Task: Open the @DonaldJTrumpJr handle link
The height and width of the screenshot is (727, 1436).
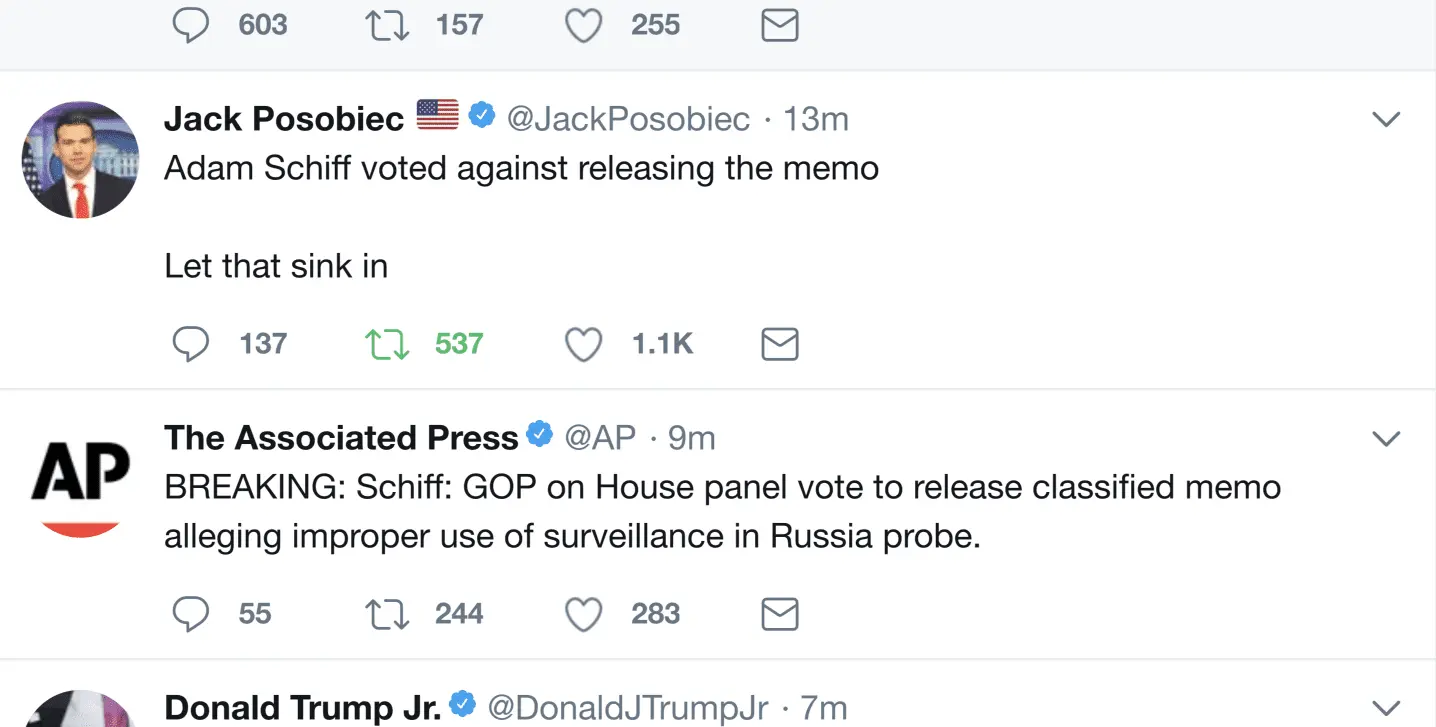Action: [x=628, y=708]
